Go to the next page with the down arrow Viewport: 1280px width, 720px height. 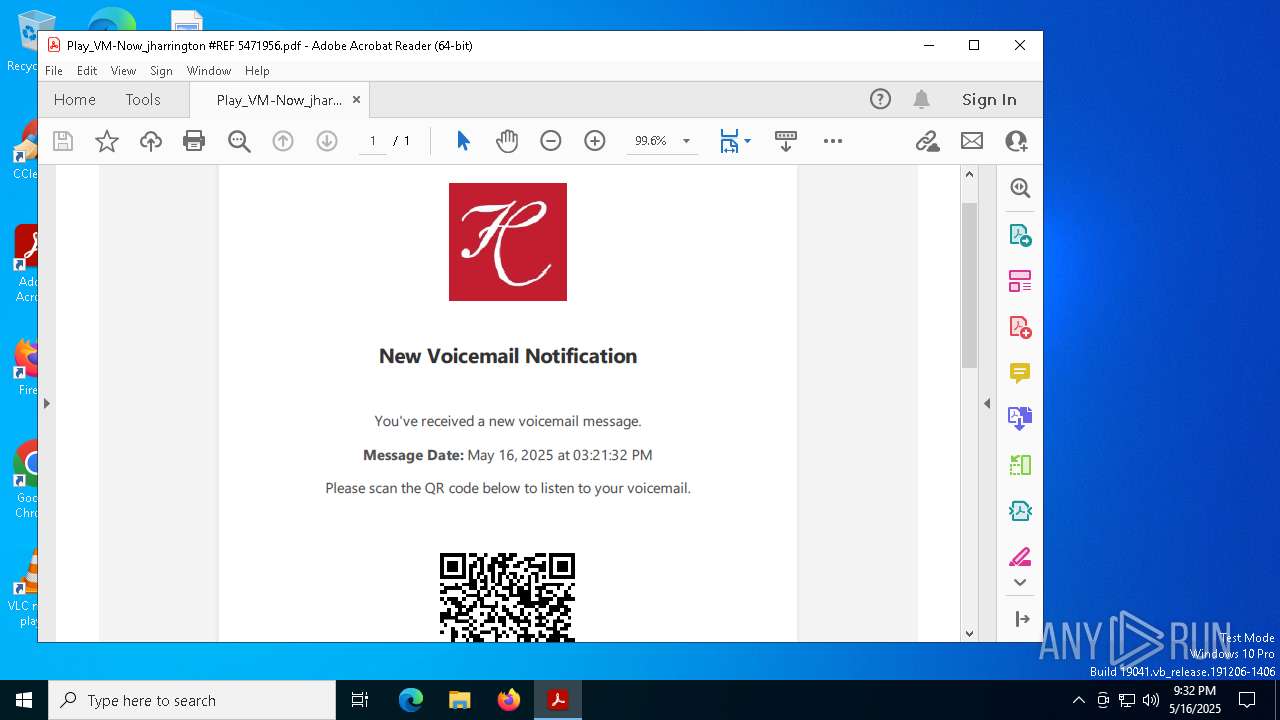327,141
